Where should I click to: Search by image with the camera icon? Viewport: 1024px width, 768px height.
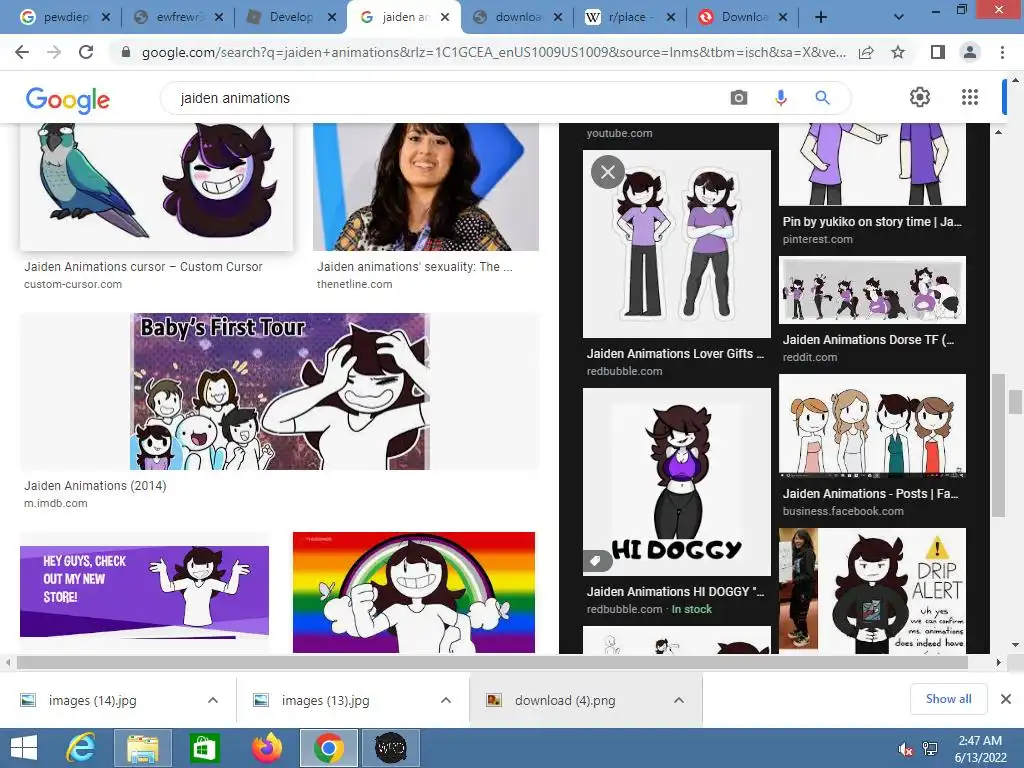tap(739, 98)
